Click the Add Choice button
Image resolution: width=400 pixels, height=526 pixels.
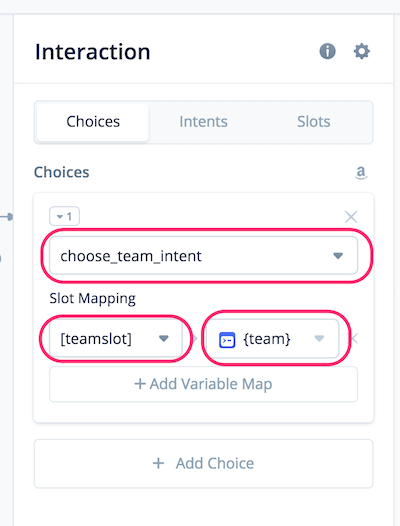pos(203,464)
